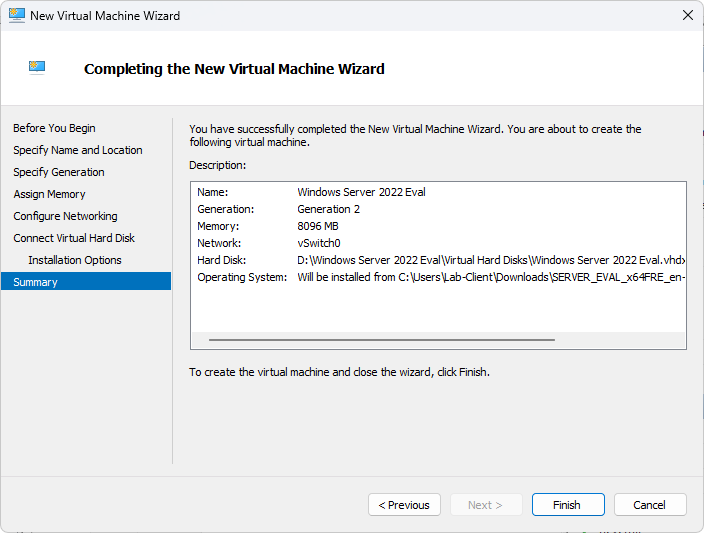Open Specify Generation step

59,172
